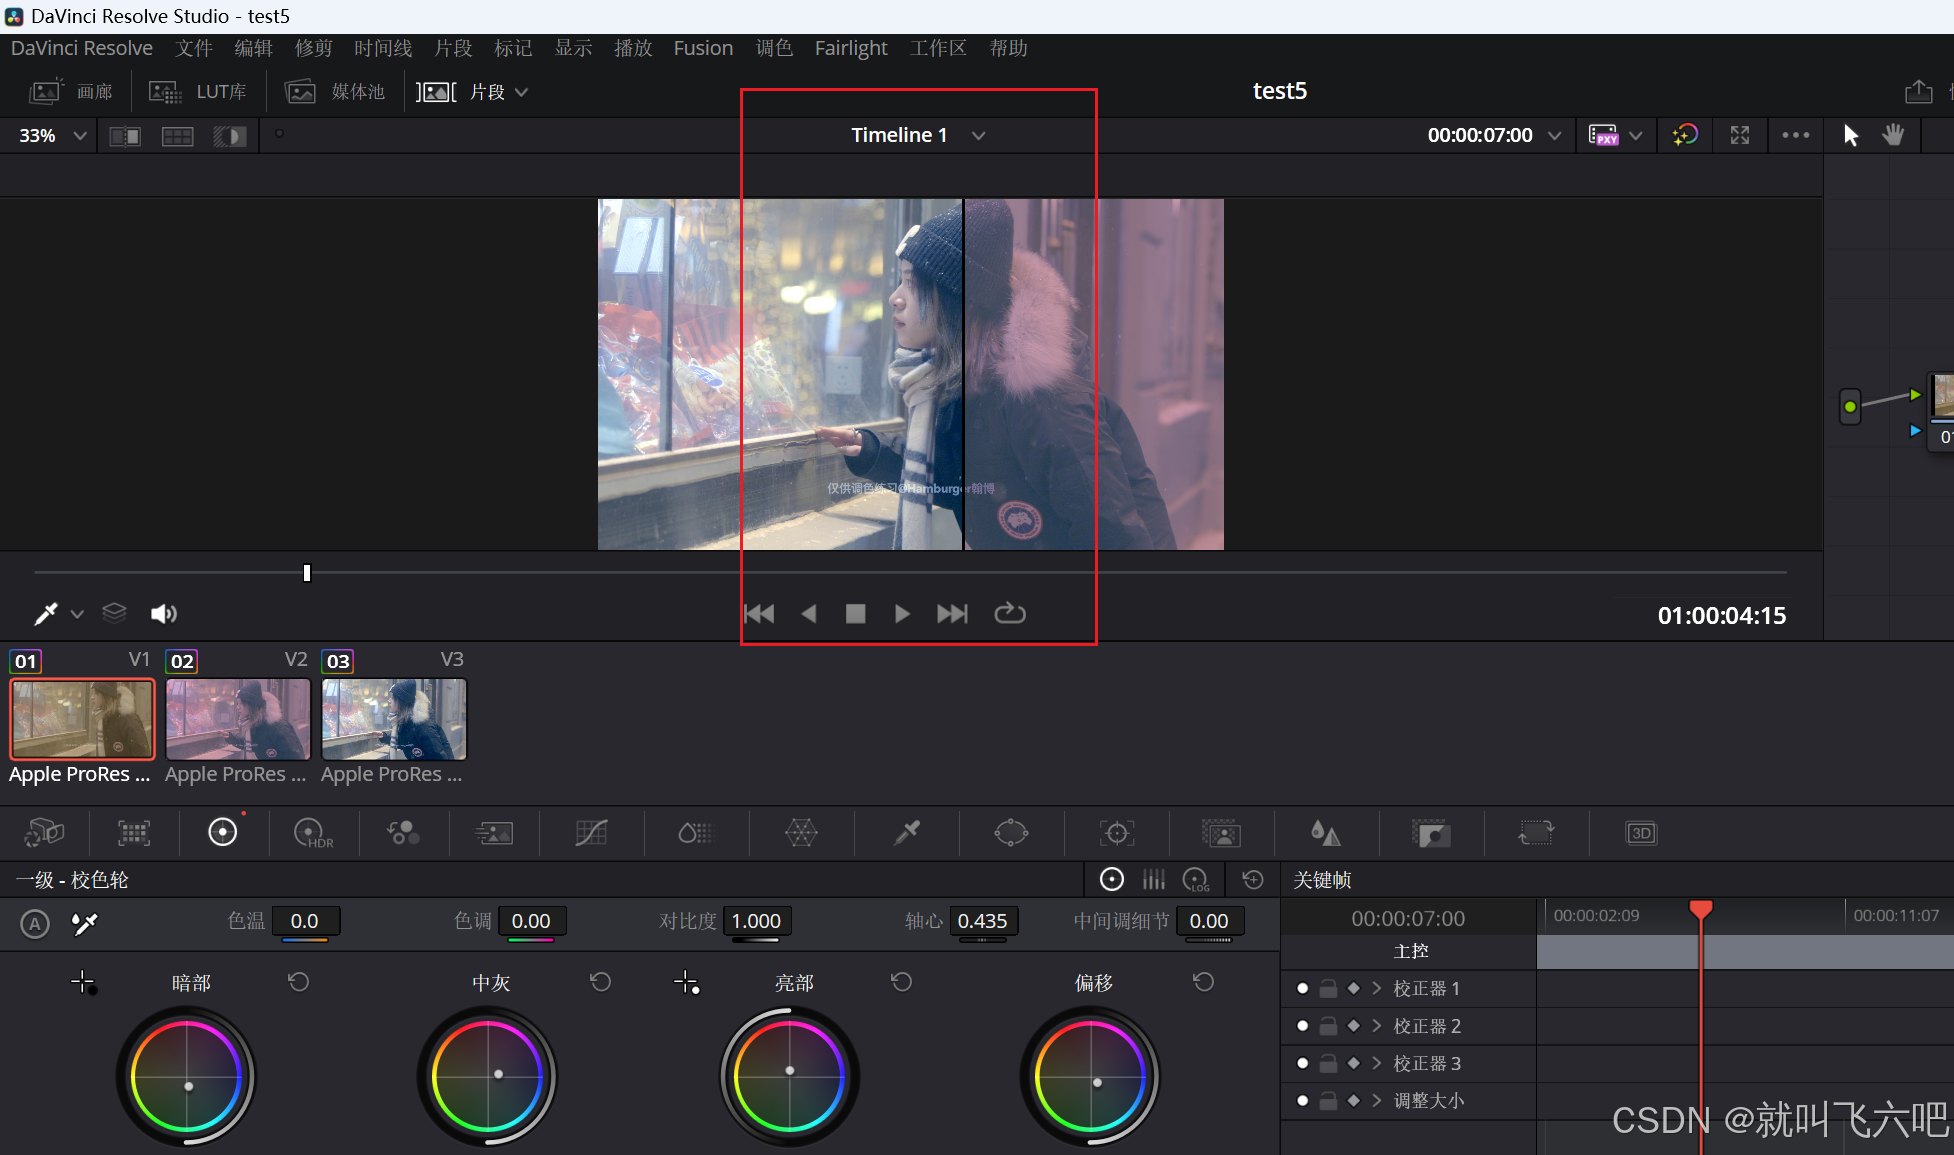
Task: Open the RGB mixer palette
Action: [403, 833]
